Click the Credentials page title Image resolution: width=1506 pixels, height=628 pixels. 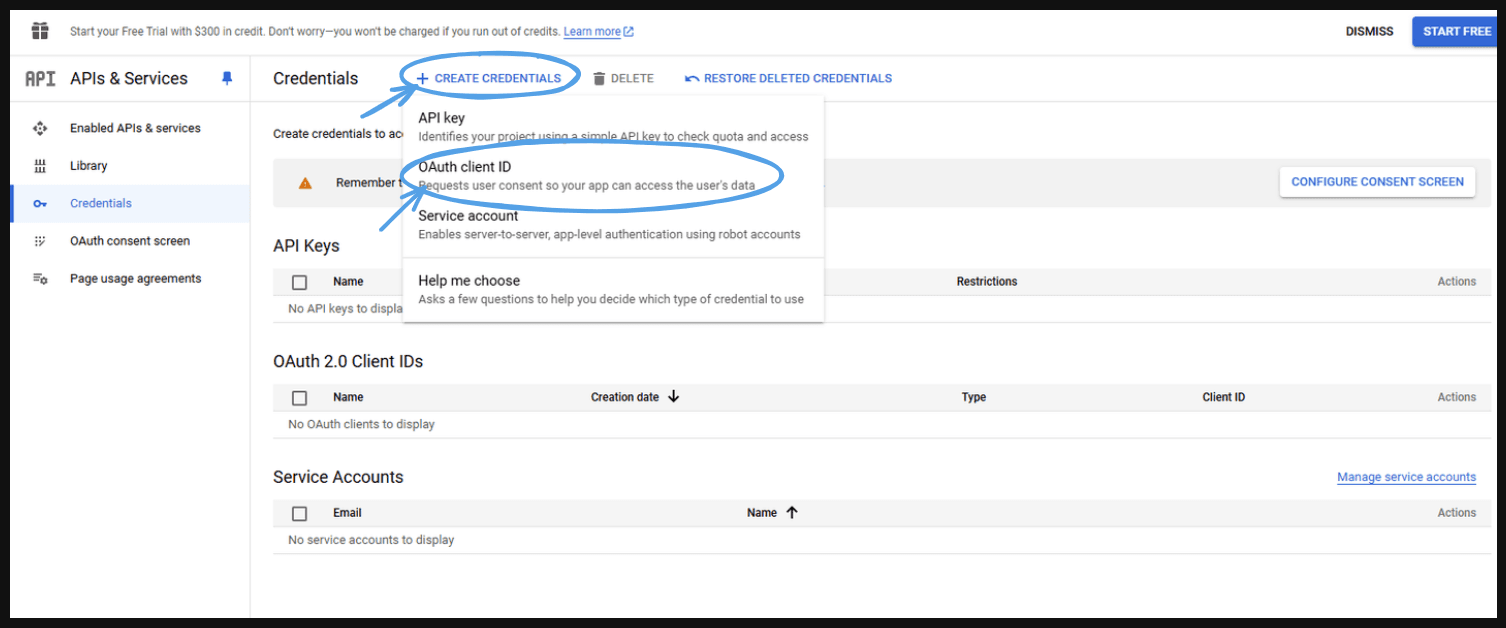[315, 78]
